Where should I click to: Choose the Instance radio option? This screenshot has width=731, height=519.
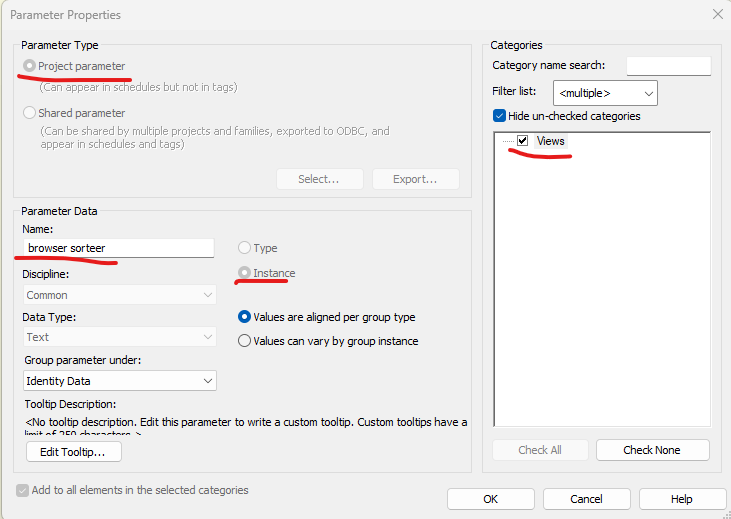(244, 273)
